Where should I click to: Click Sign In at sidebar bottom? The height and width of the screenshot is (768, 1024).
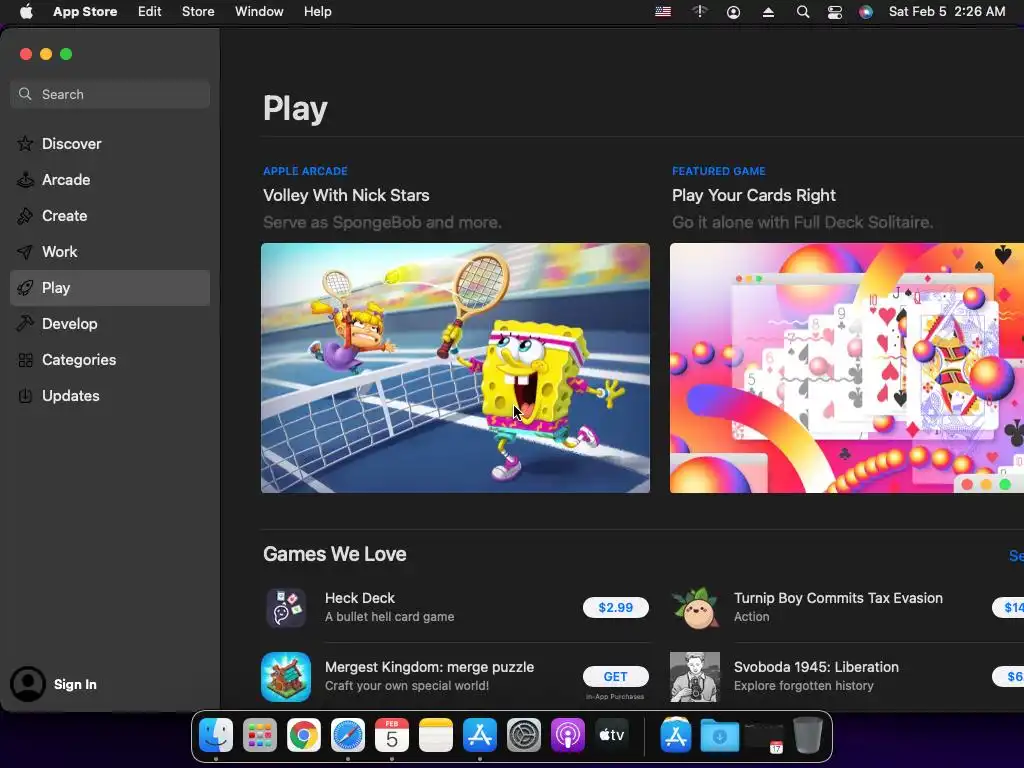75,684
